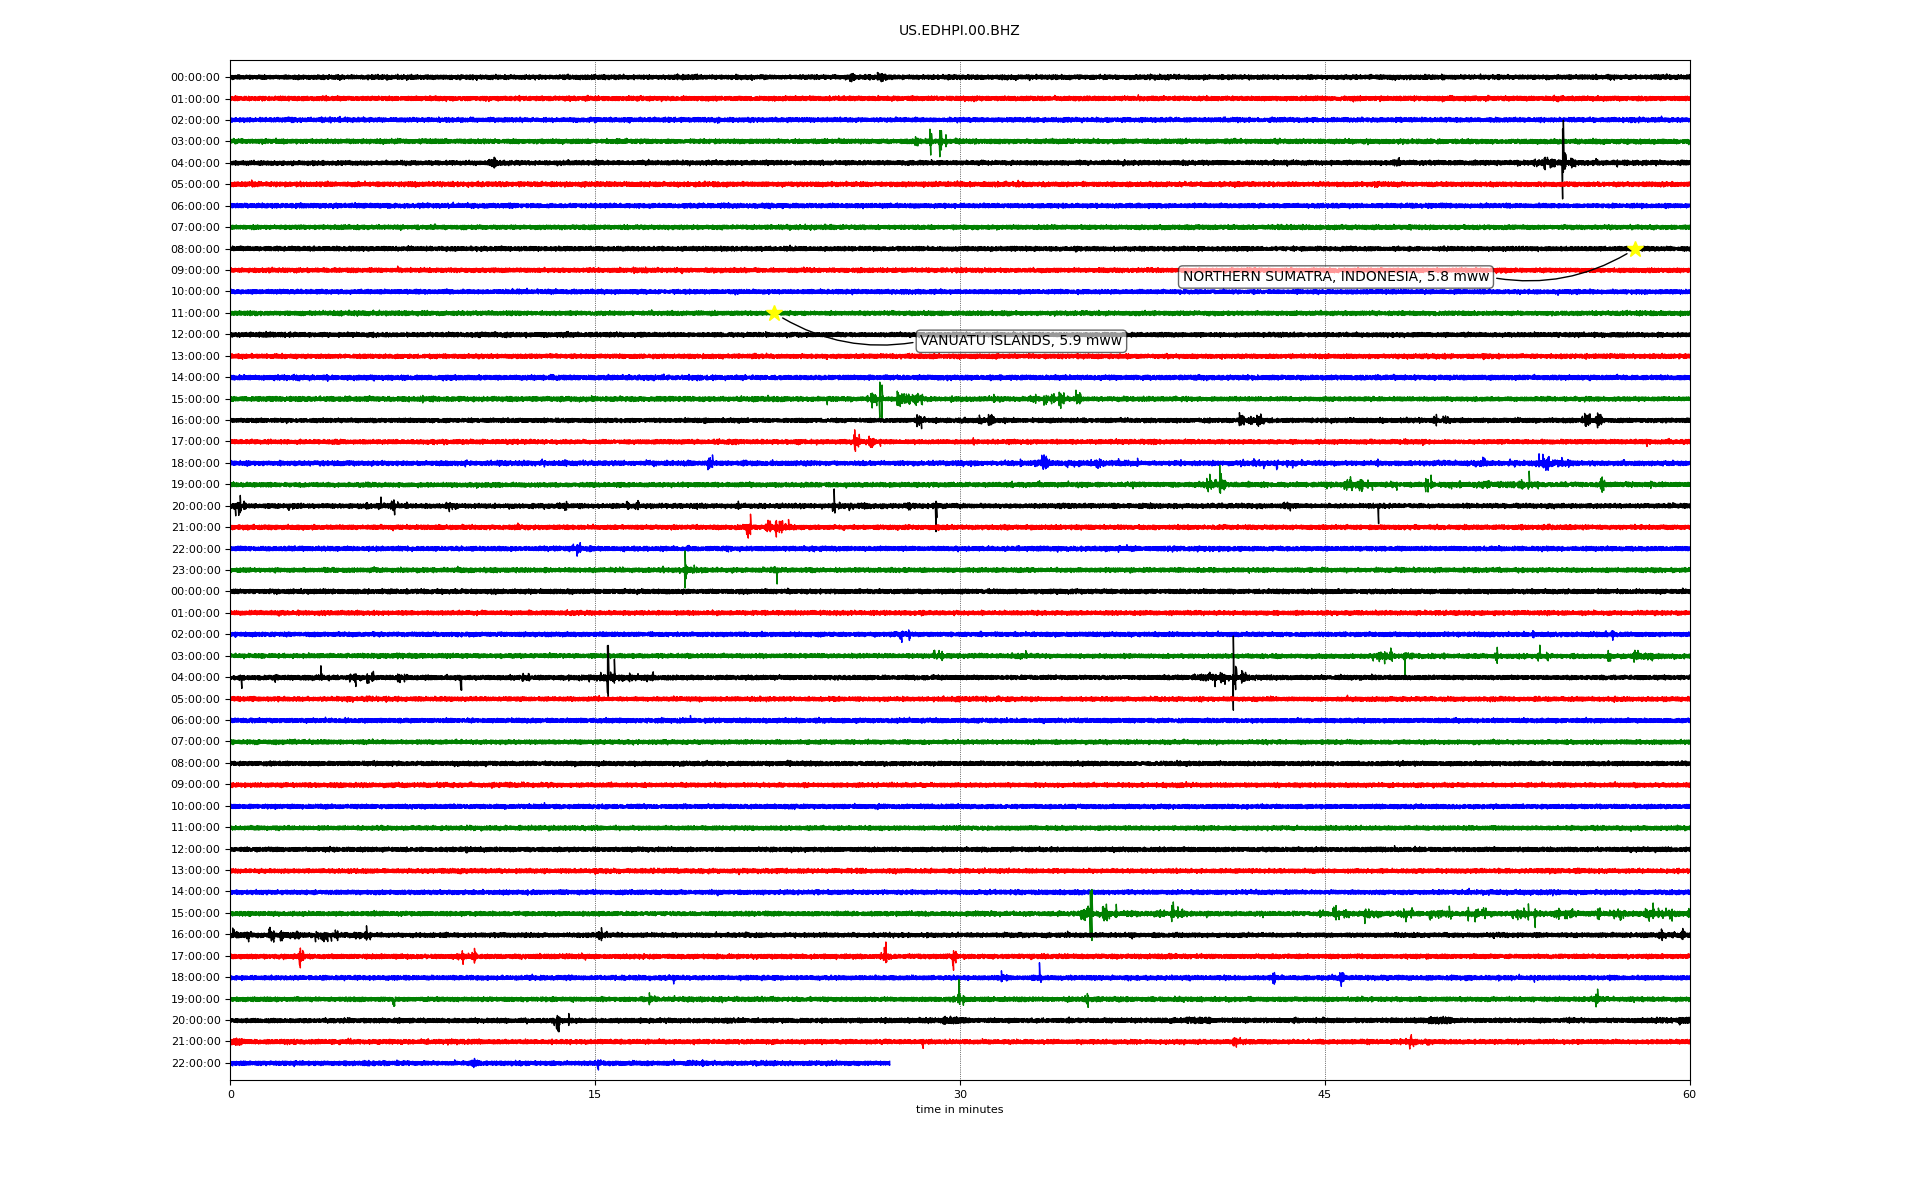
Task: Click the x-axis tick label 15
Action: 595,1094
